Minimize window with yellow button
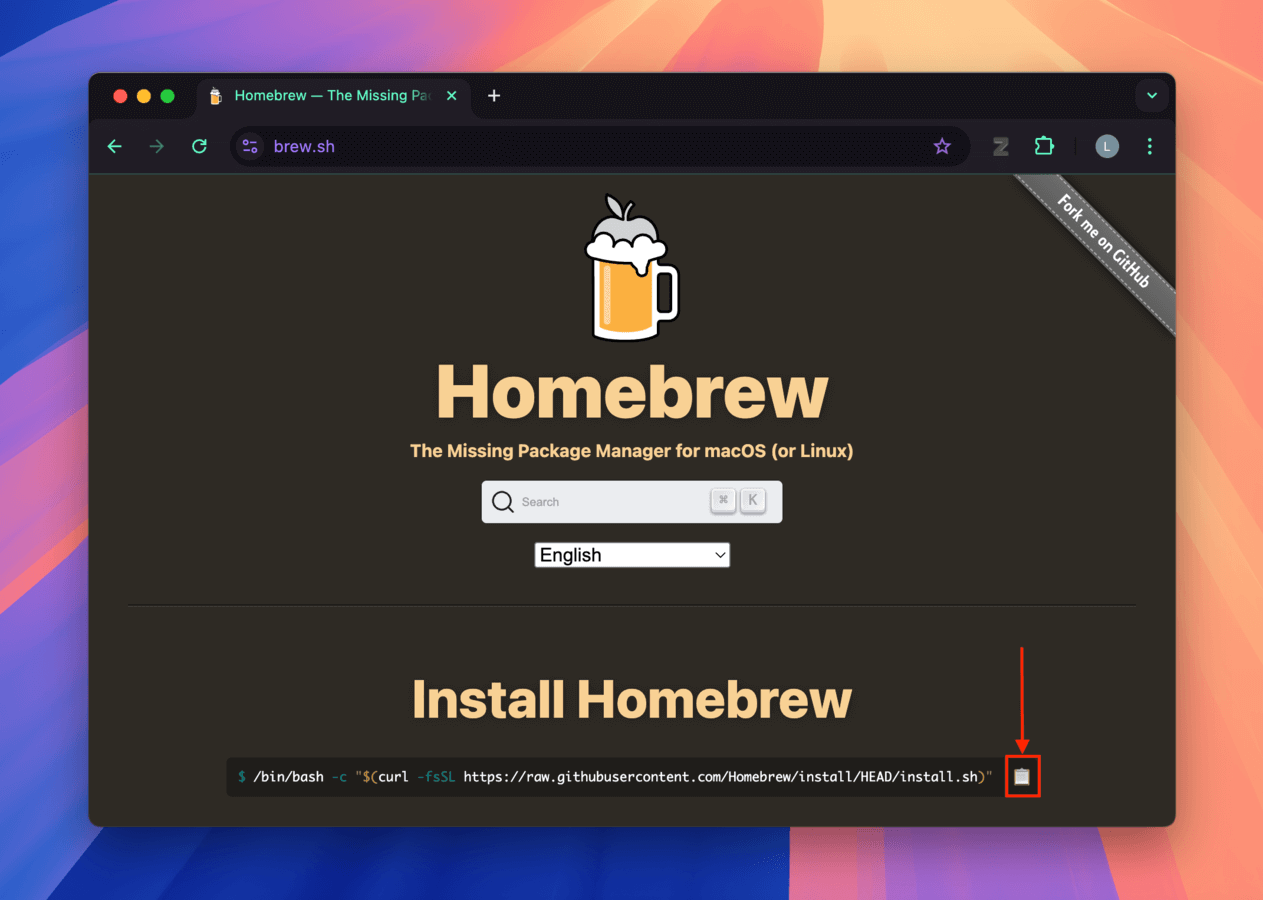The height and width of the screenshot is (900, 1263). point(144,96)
